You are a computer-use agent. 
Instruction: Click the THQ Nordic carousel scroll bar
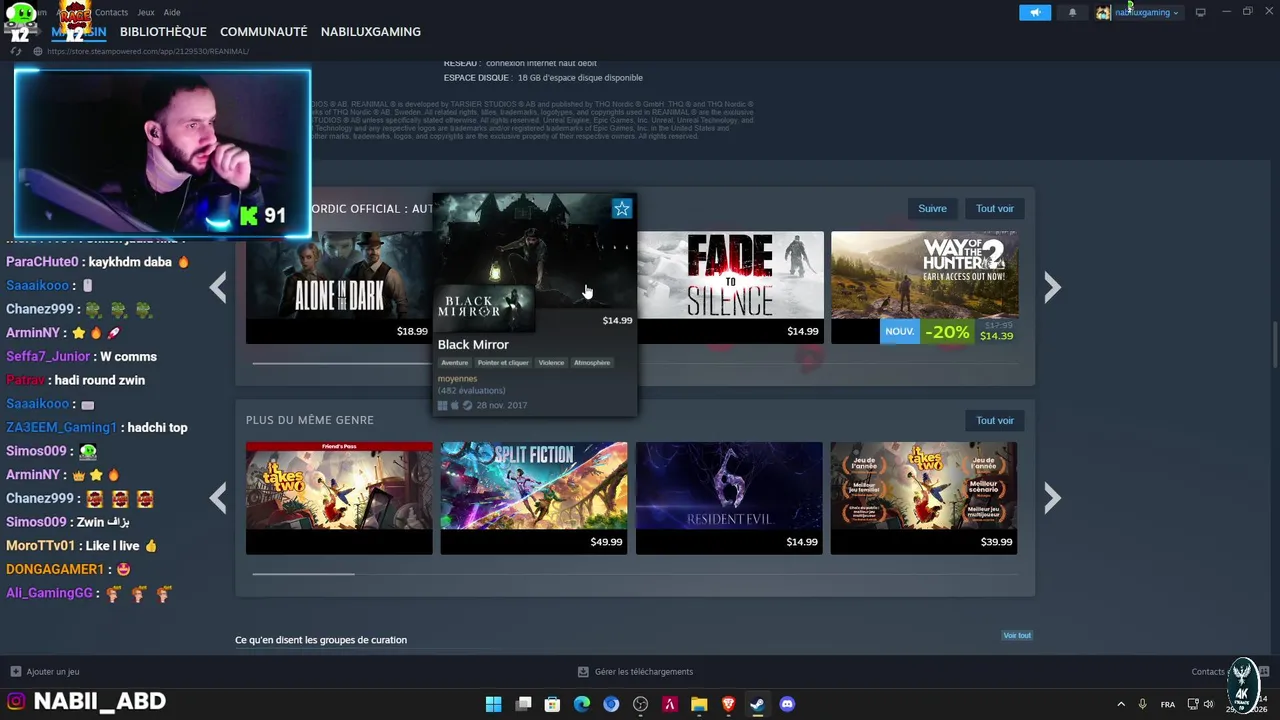tap(342, 363)
